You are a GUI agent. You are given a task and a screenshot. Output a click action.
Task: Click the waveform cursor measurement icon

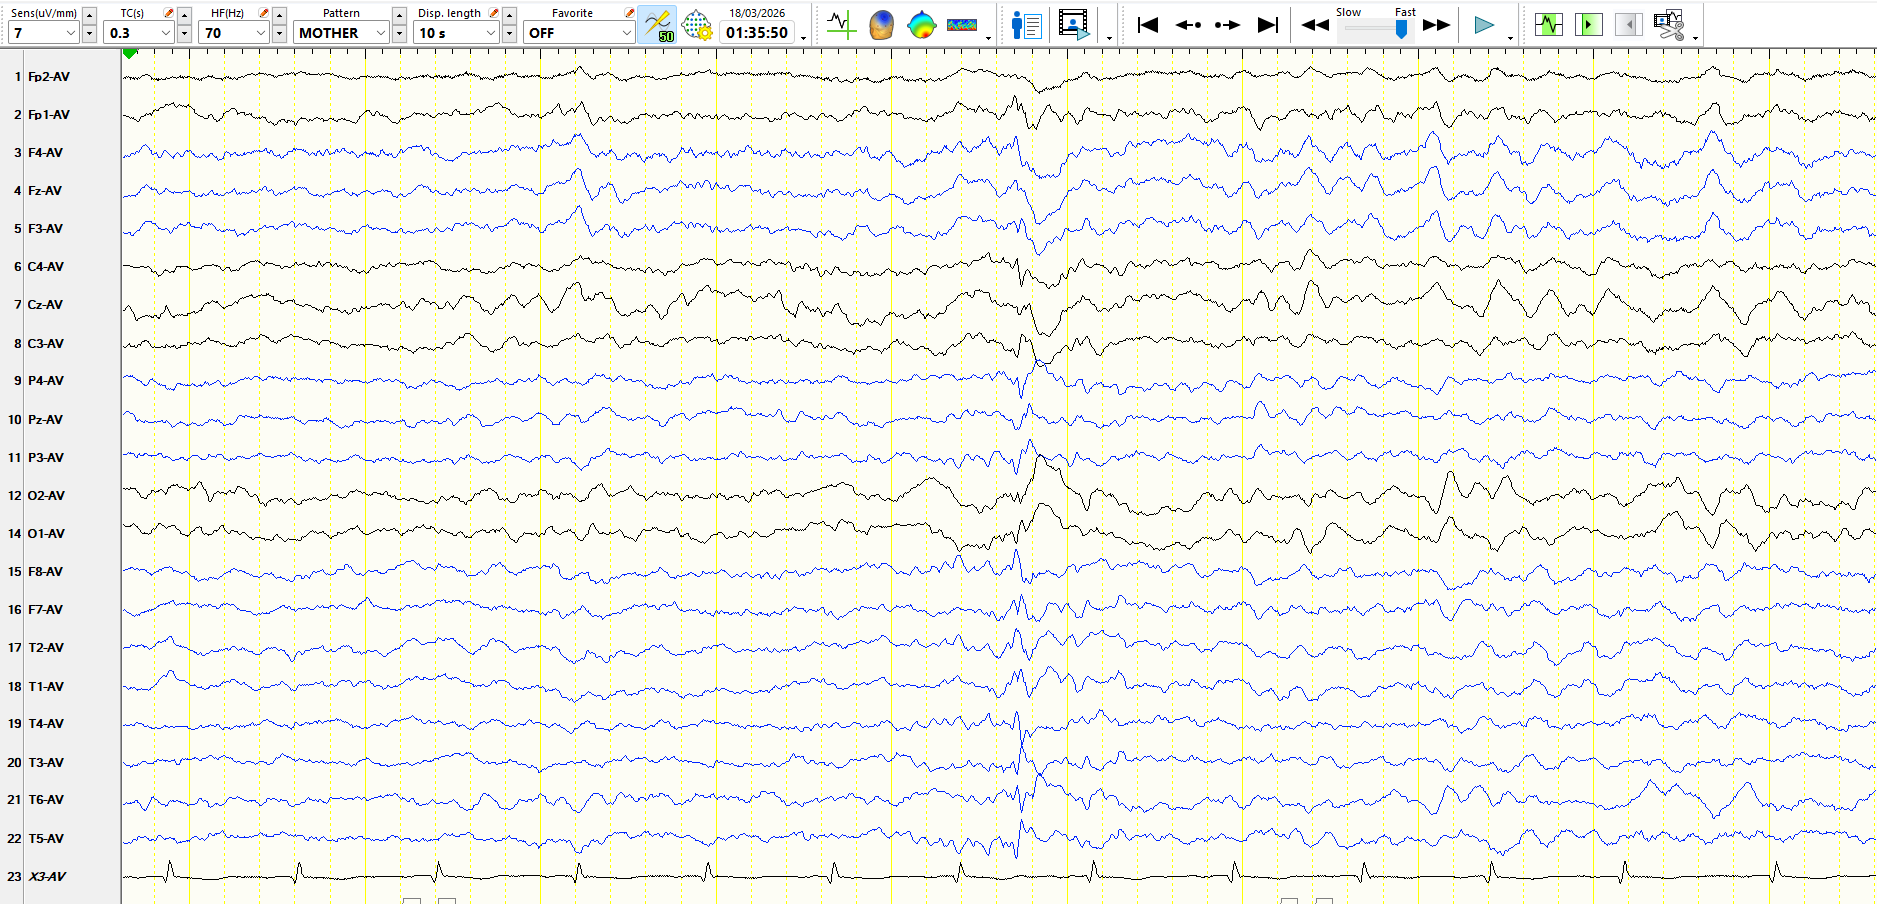841,24
